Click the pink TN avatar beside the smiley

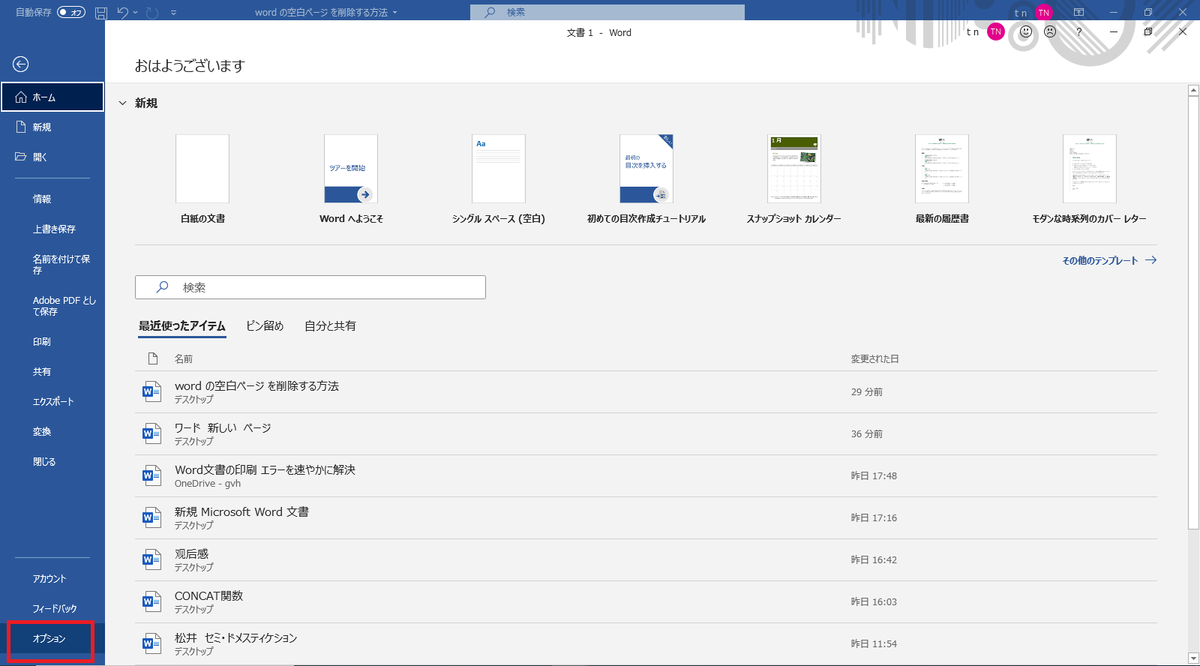[x=995, y=32]
